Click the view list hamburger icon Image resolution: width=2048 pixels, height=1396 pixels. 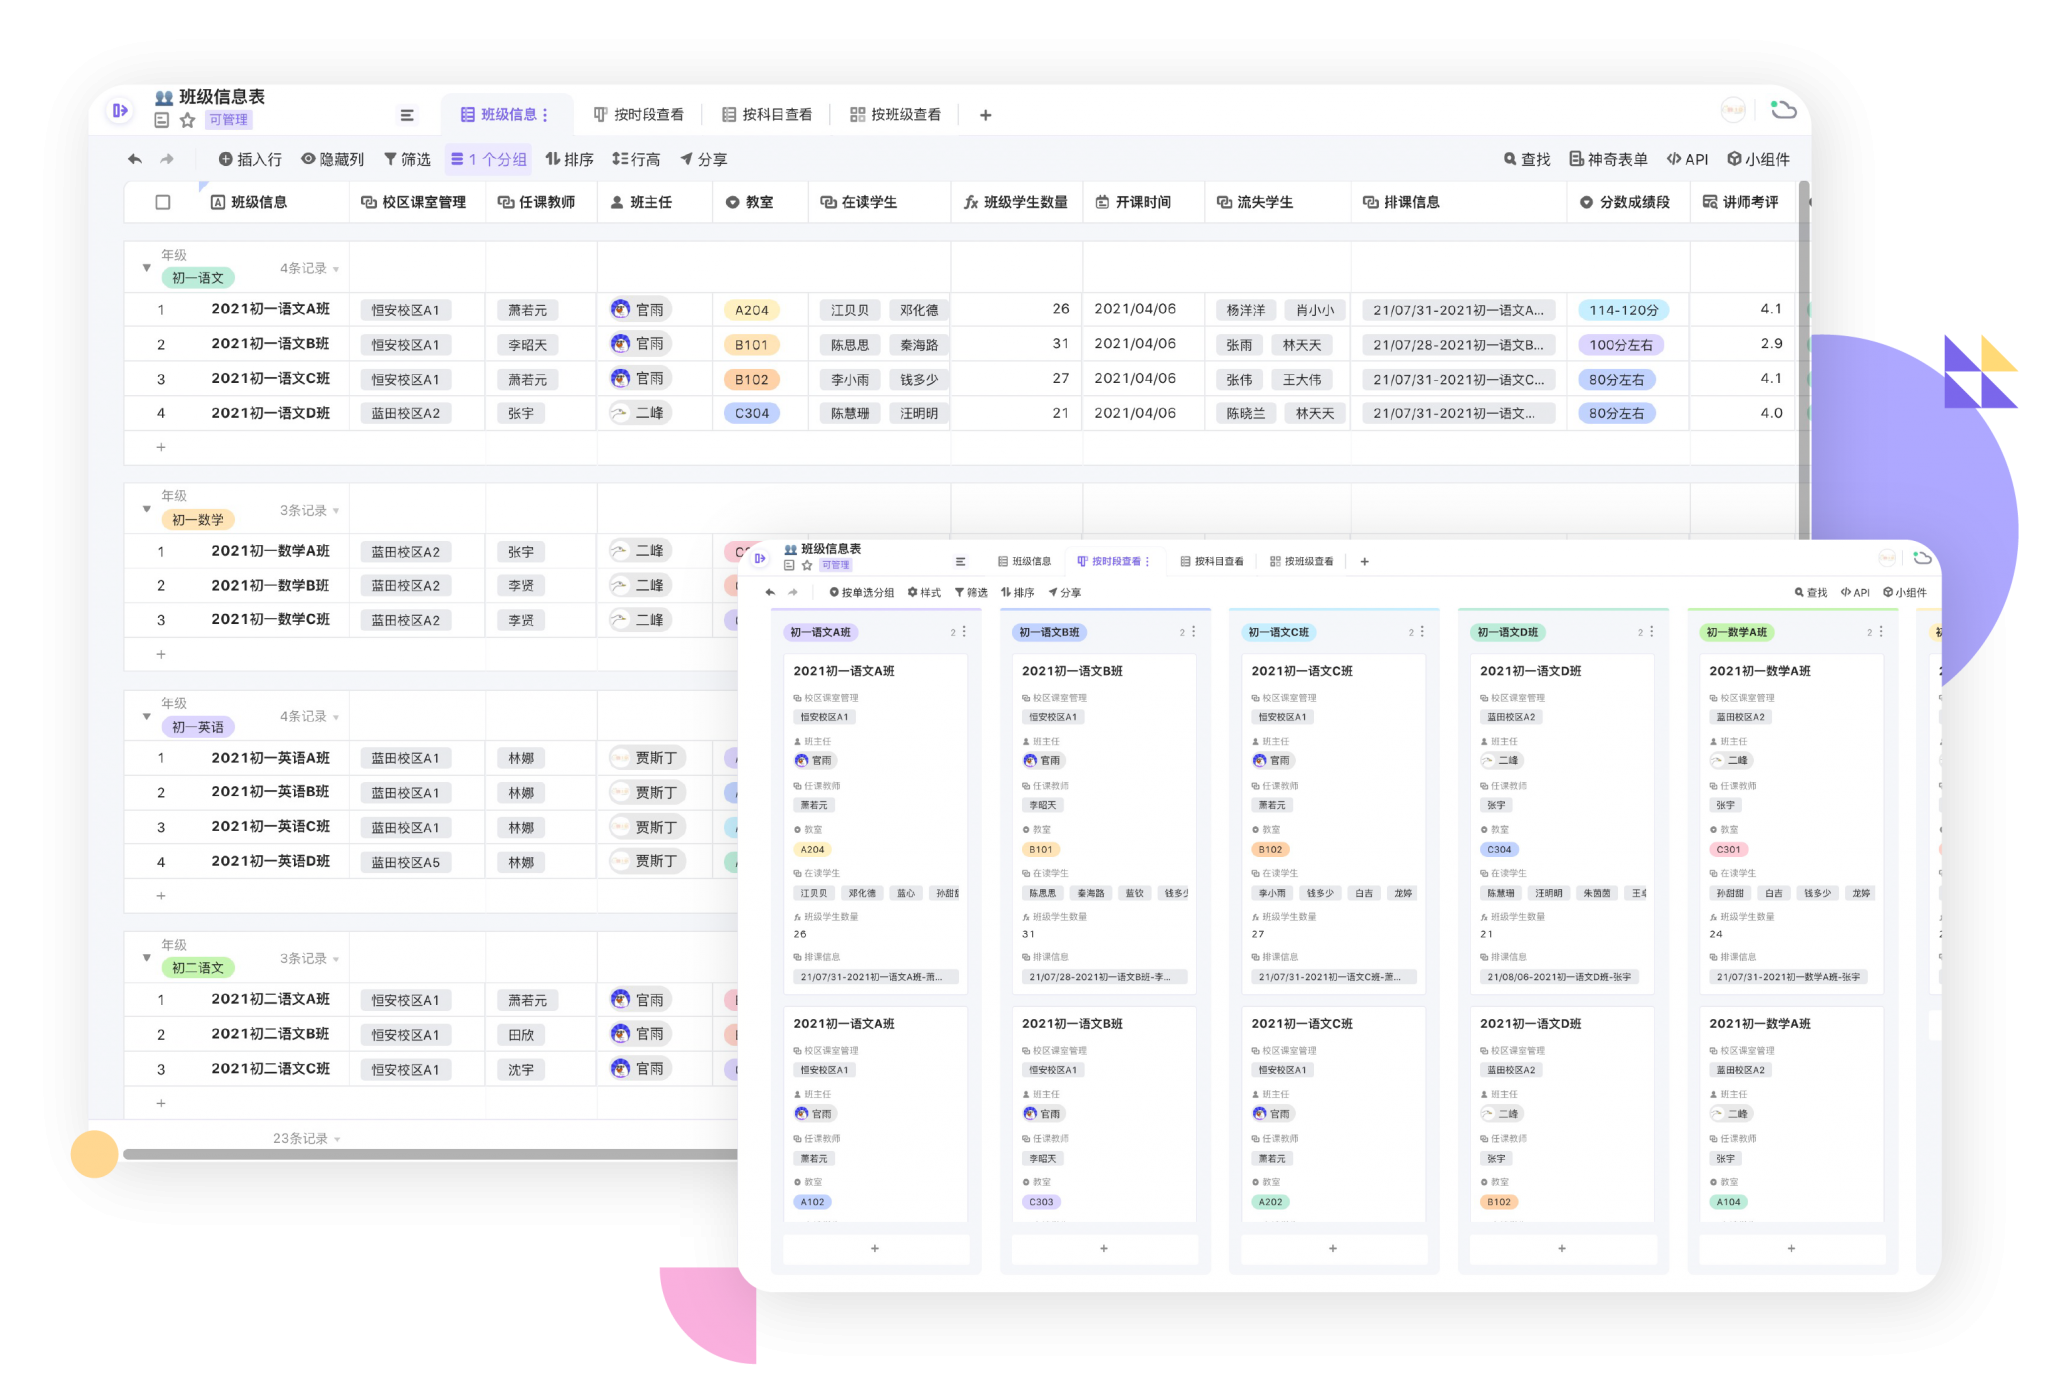click(x=407, y=115)
